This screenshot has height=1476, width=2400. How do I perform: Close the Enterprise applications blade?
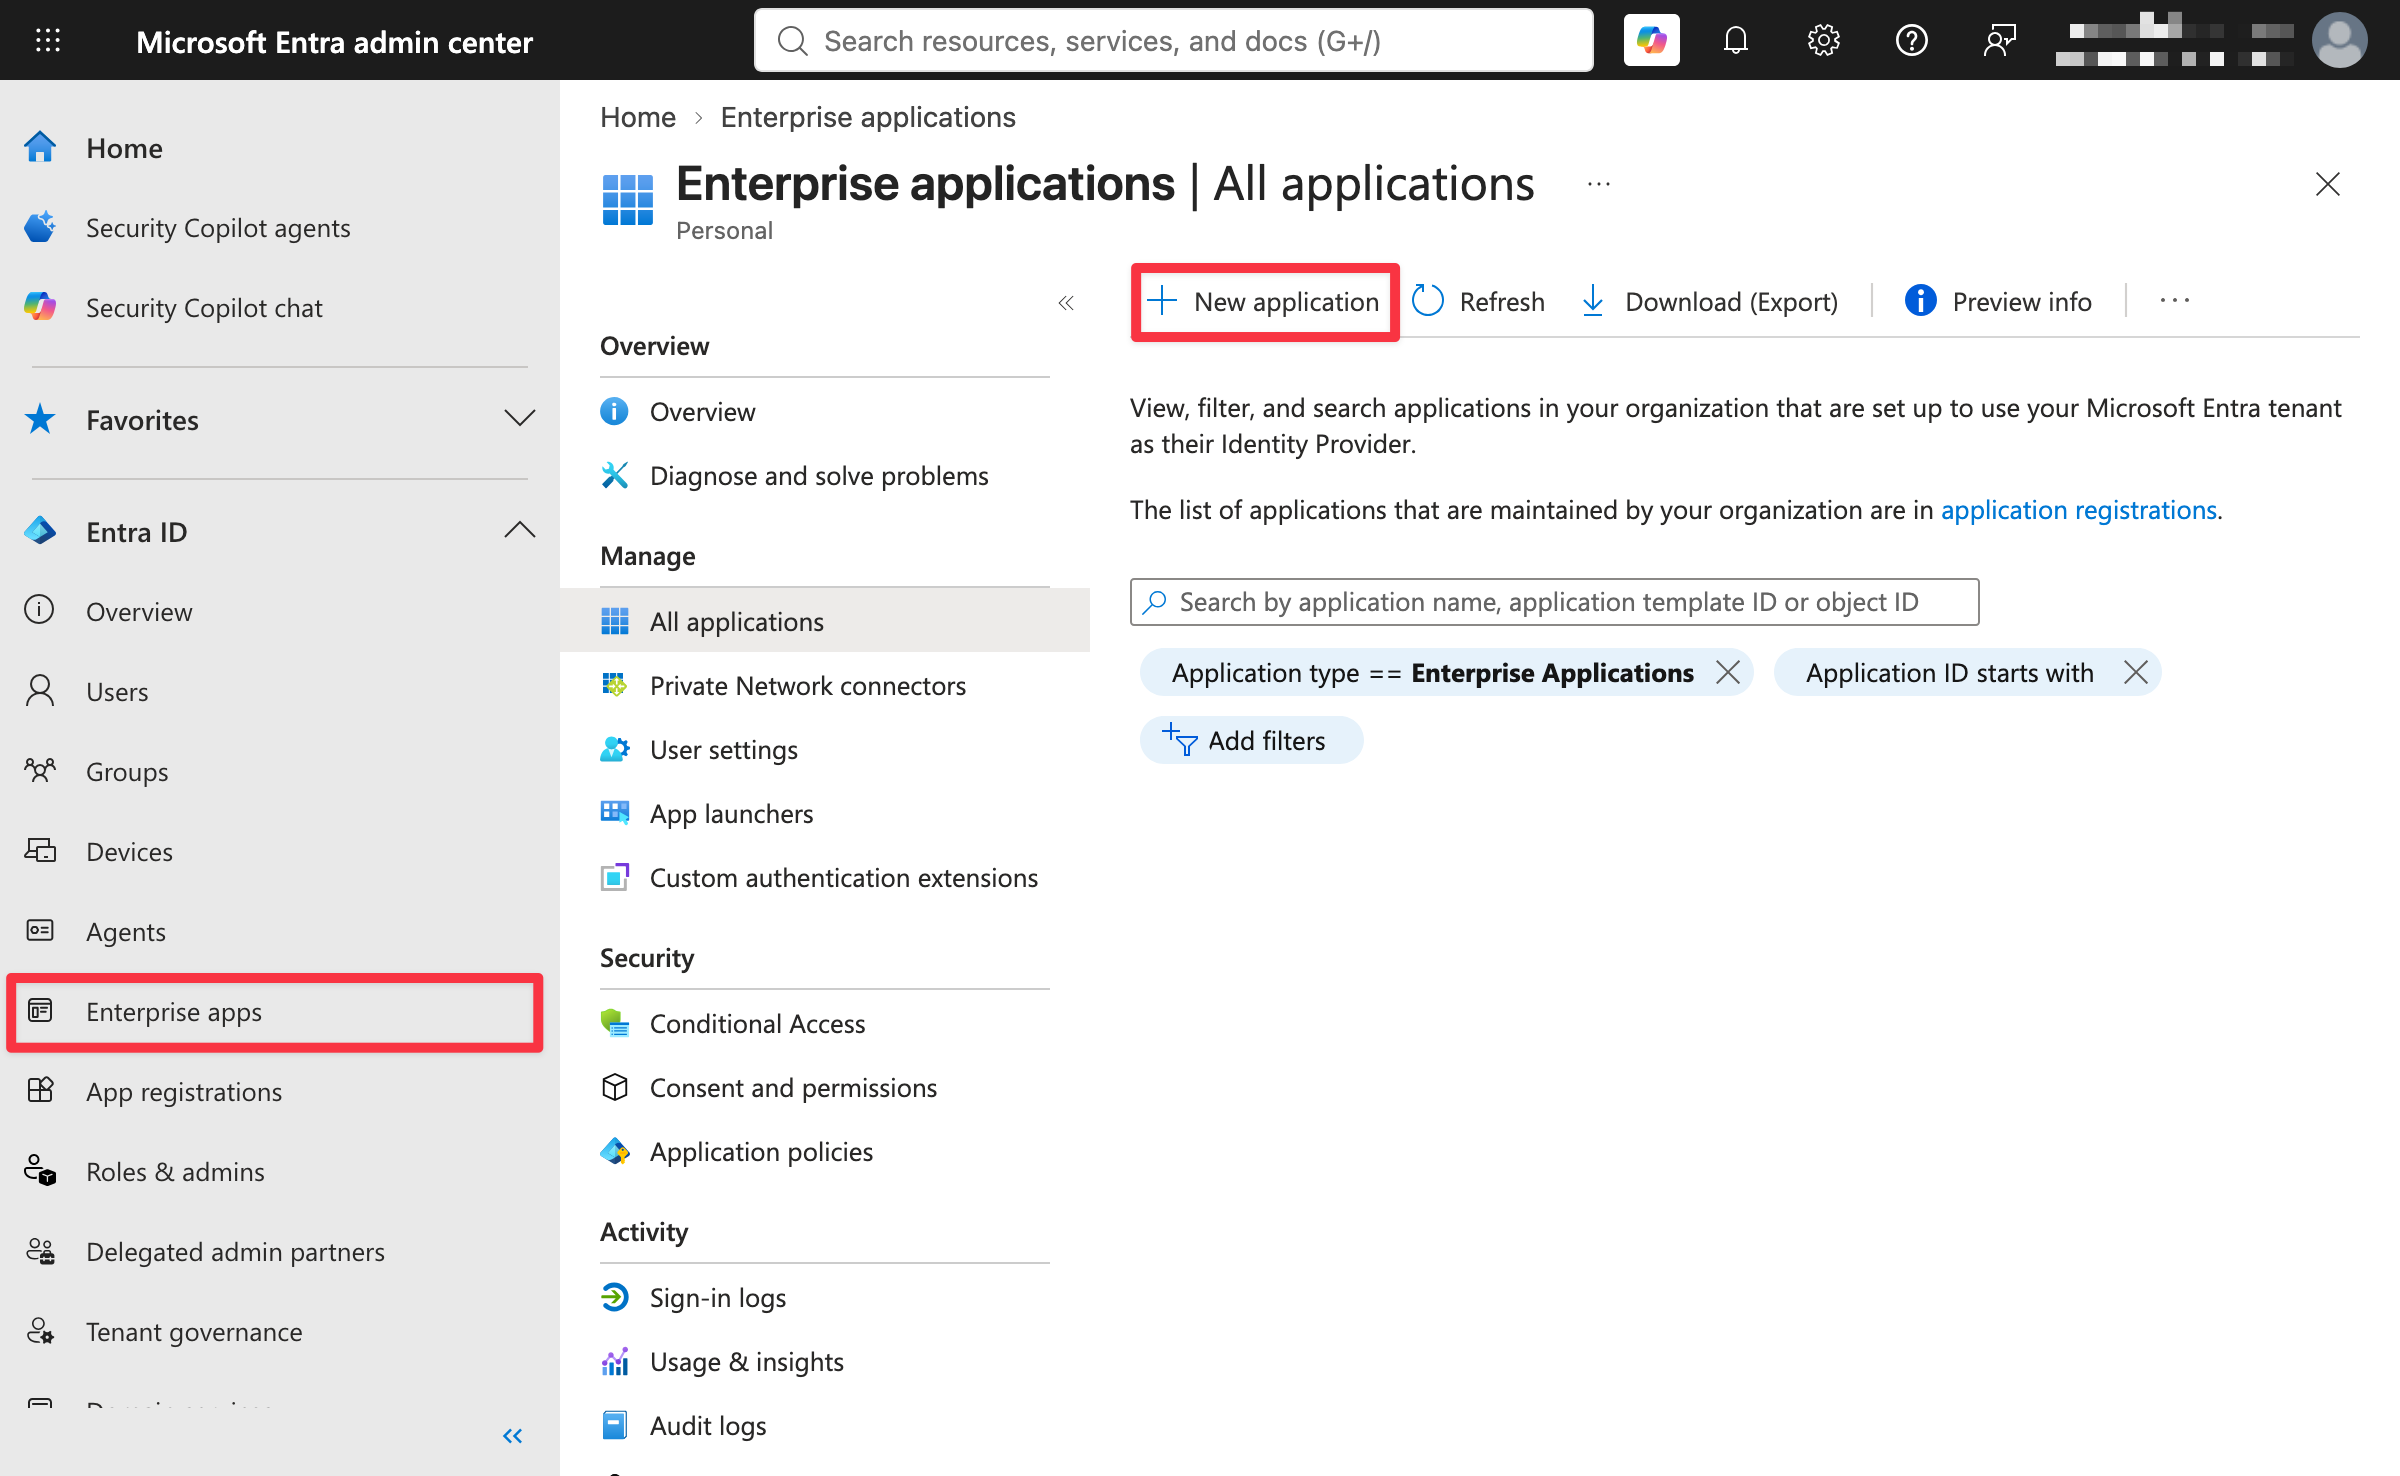pos(2327,184)
